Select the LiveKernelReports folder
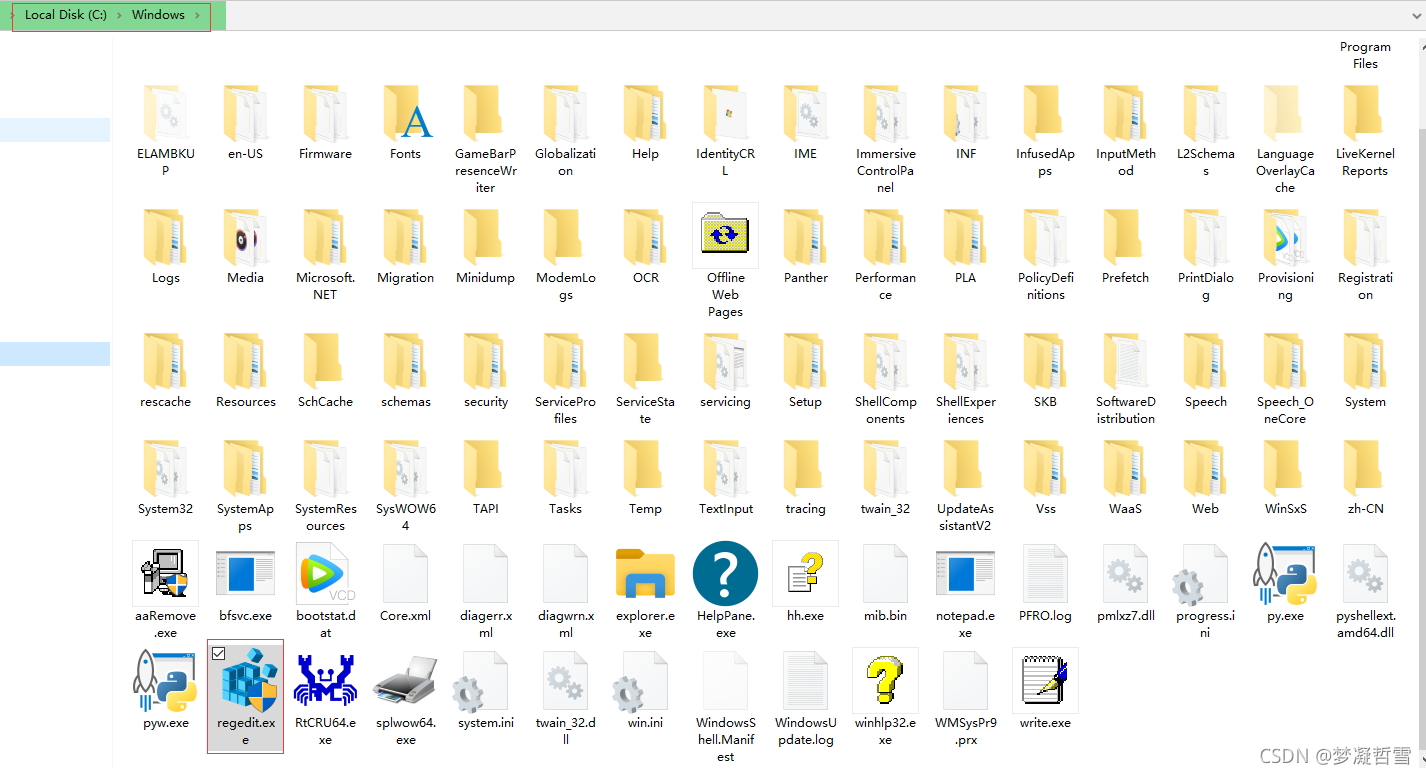1426x774 pixels. pyautogui.click(x=1365, y=131)
